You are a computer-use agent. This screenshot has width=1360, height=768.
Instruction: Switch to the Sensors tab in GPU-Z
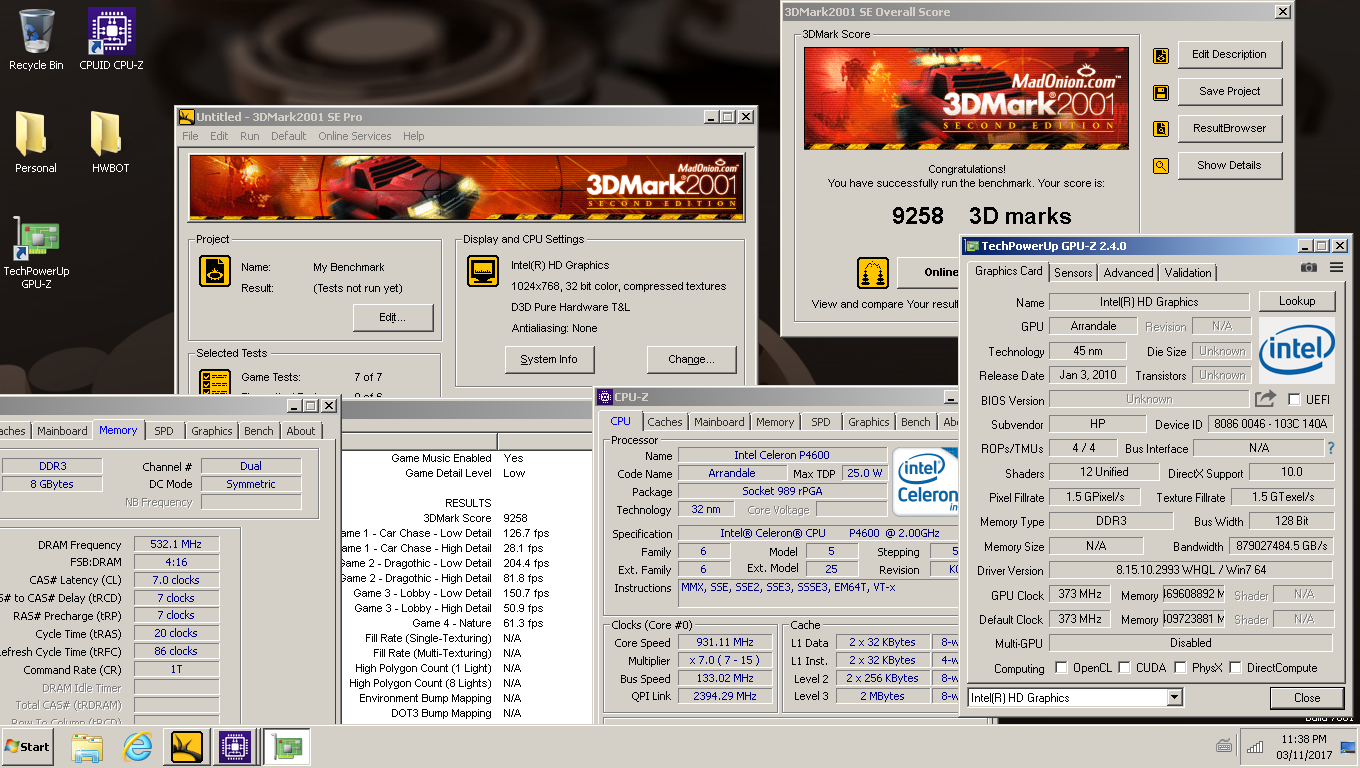pos(1073,272)
